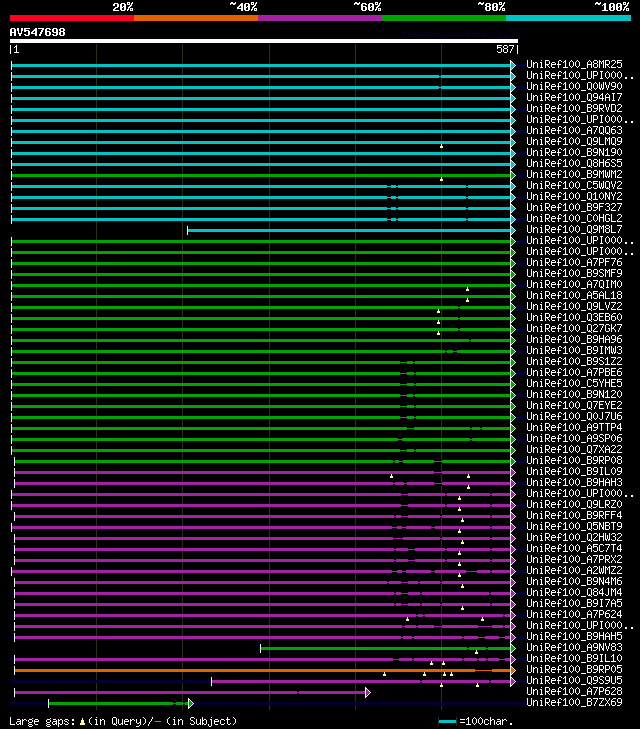640x729 pixels.
Task: Click the UniRef100_Q0J7U6 label
Action: click(x=574, y=417)
